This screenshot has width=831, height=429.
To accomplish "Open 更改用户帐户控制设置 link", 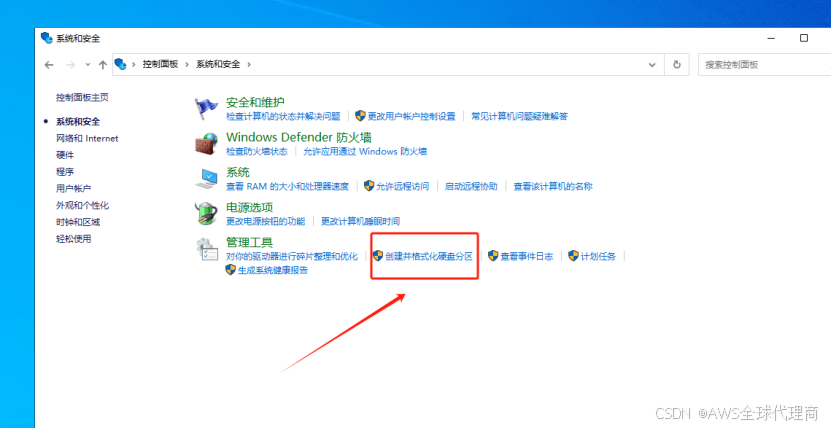I will 412,116.
